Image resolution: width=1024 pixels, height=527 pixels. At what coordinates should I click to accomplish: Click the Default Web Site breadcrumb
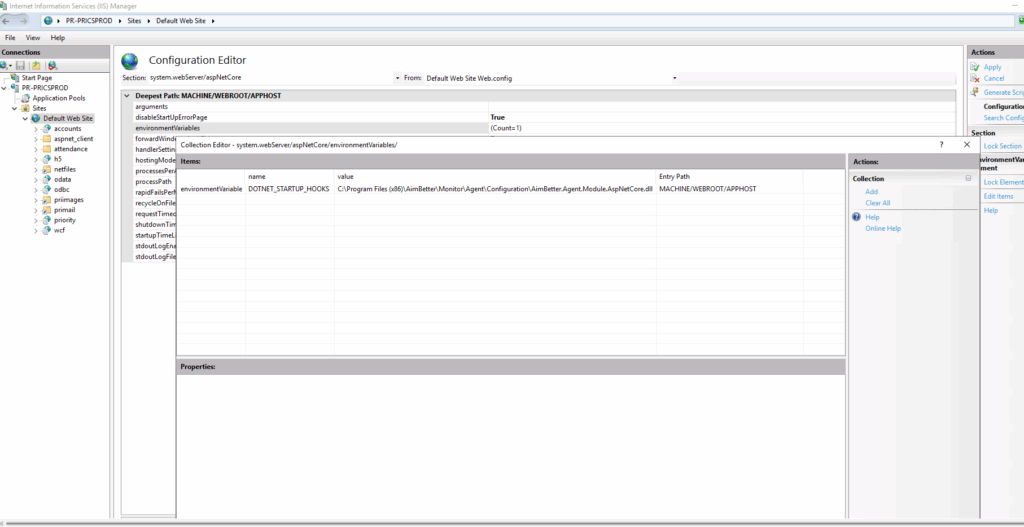coord(182,21)
